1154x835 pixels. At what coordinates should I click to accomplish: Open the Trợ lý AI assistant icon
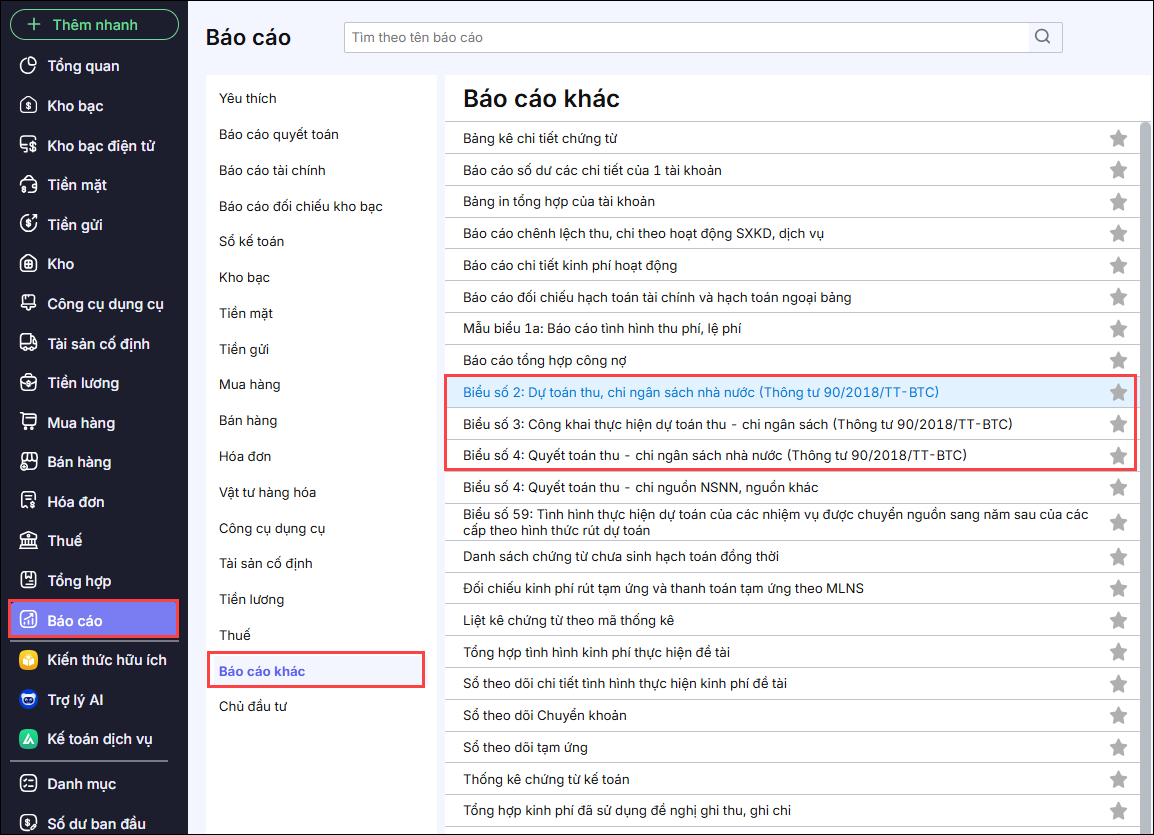pyautogui.click(x=29, y=700)
